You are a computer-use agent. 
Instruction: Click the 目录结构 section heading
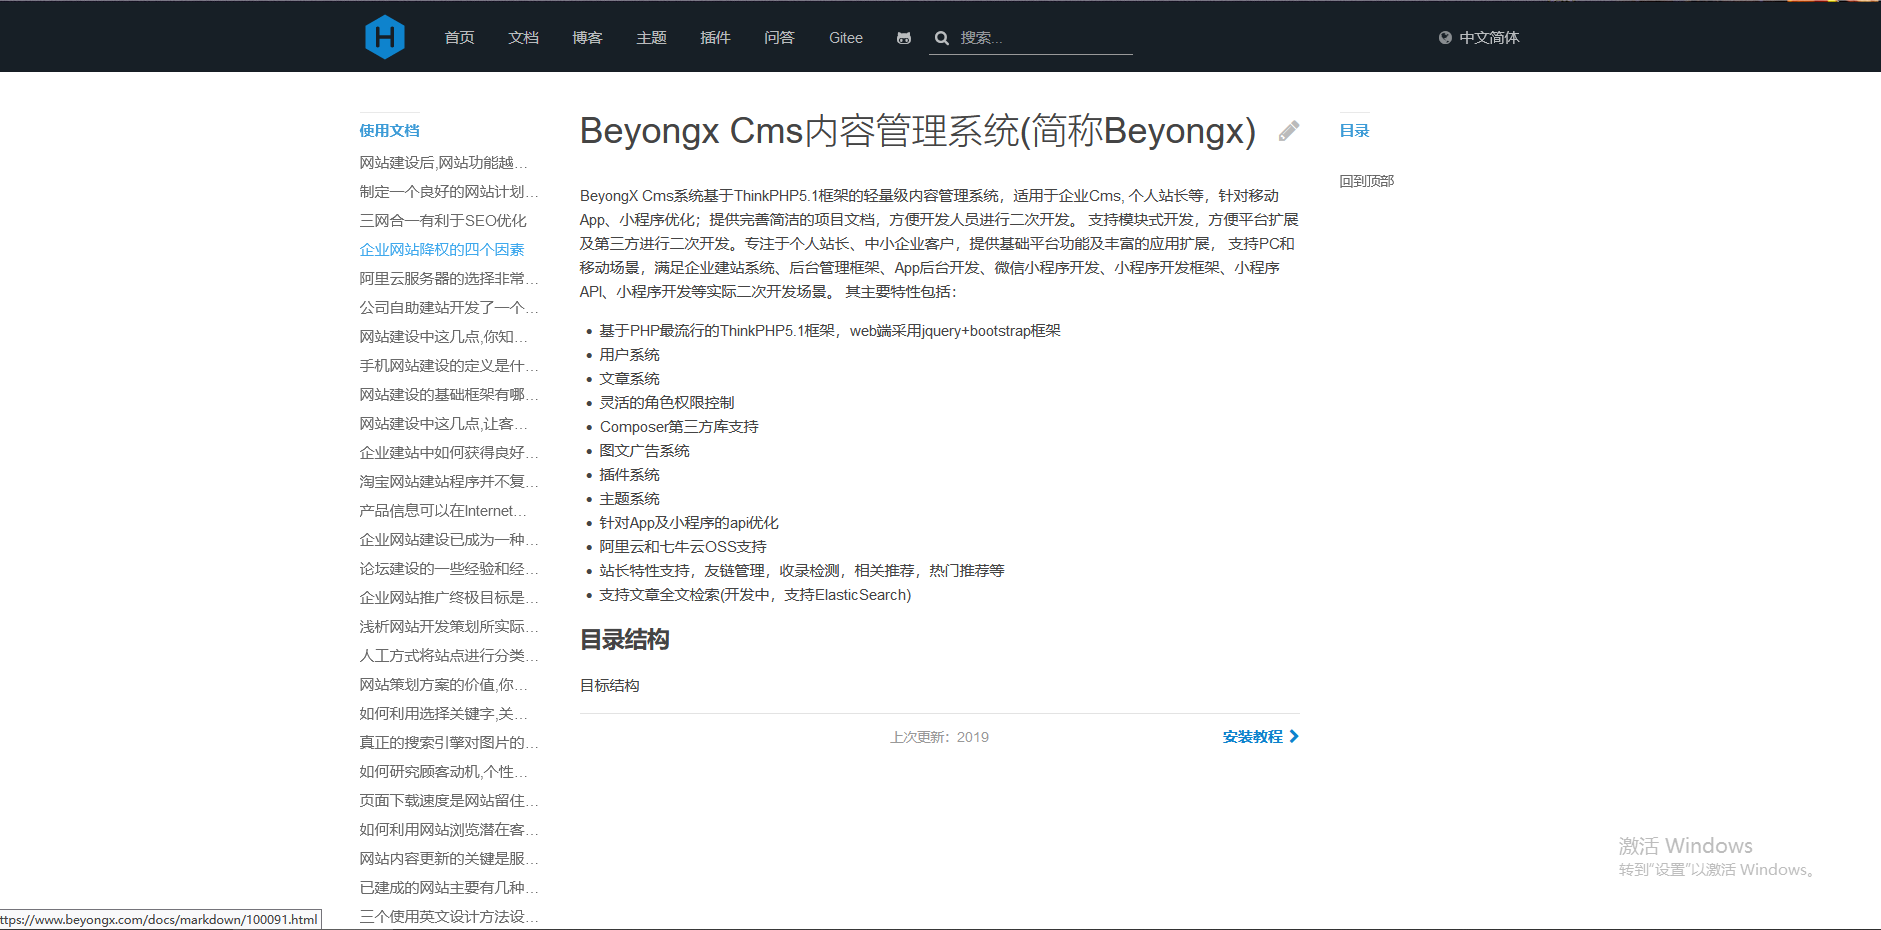pyautogui.click(x=625, y=639)
